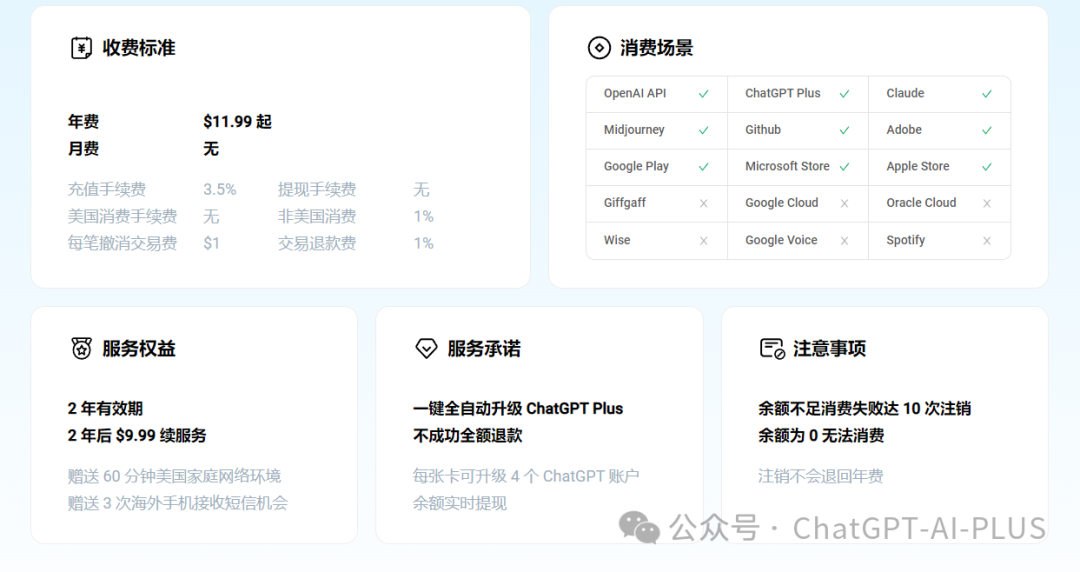This screenshot has width=1080, height=572.
Task: Click the 注意事项 card icon
Action: point(772,348)
